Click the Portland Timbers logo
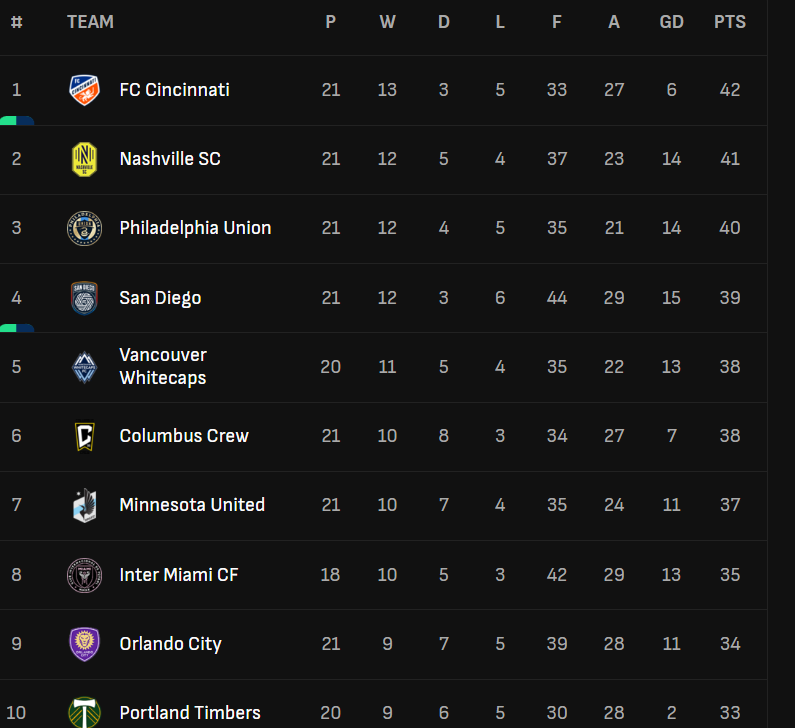 click(x=84, y=713)
